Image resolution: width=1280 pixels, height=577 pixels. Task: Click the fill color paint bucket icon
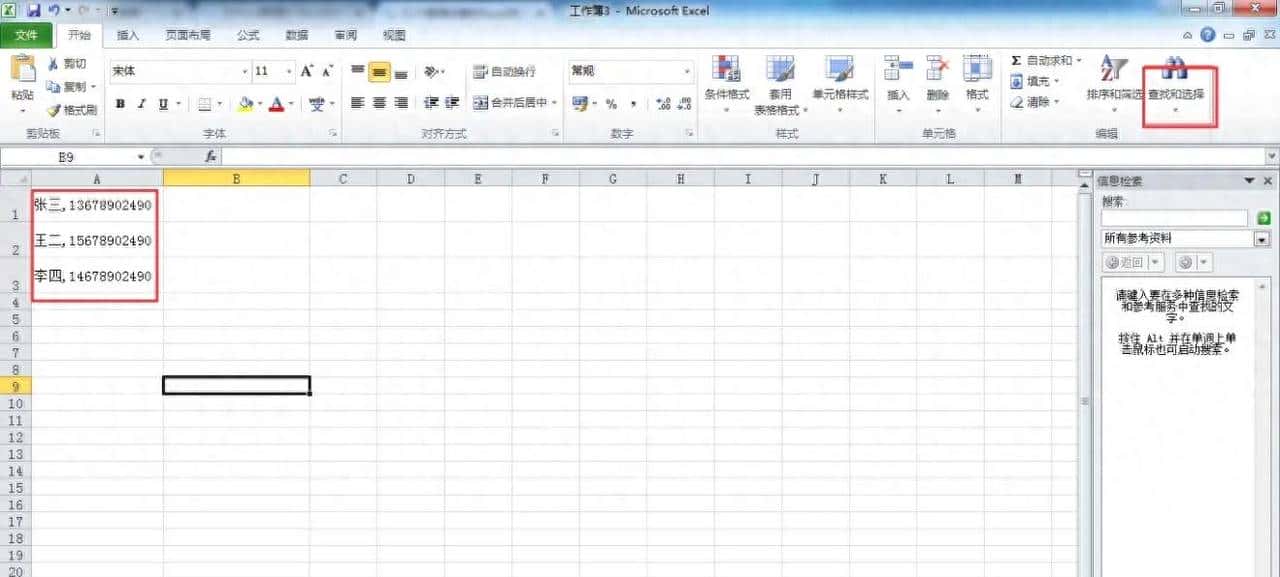pos(246,103)
